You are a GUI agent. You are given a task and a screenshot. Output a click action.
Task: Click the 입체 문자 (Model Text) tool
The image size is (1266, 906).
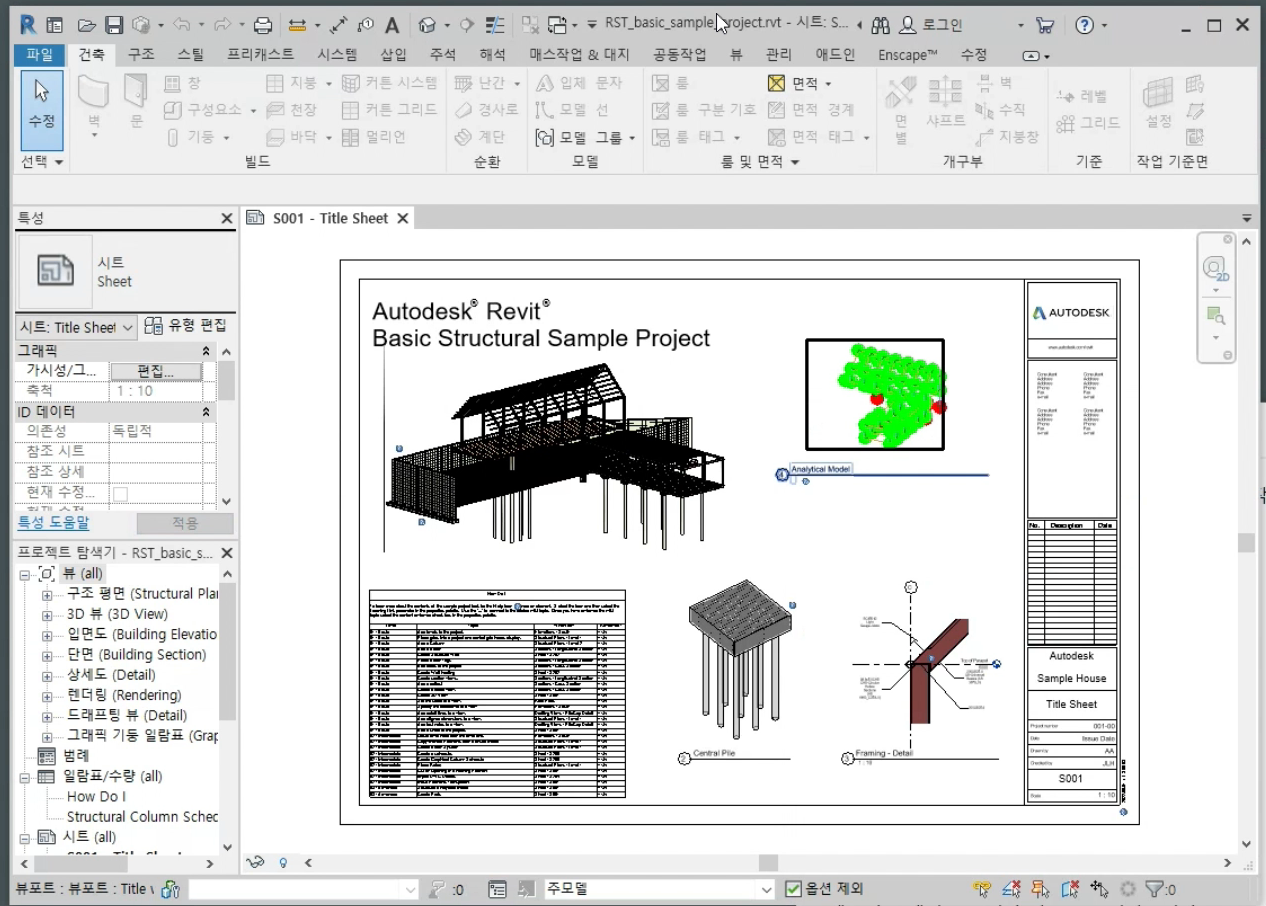coord(579,83)
